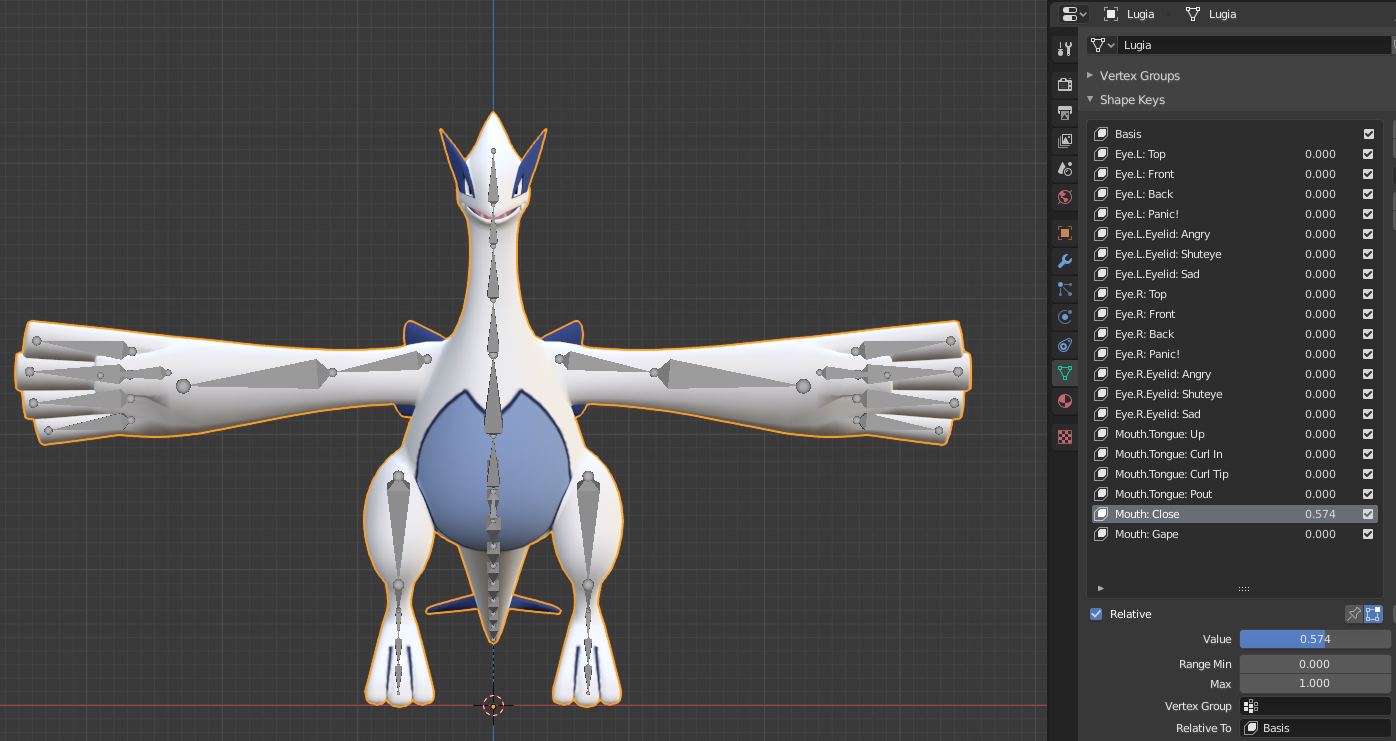The image size is (1396, 741).
Task: Select the Output properties printer icon
Action: pos(1064,112)
